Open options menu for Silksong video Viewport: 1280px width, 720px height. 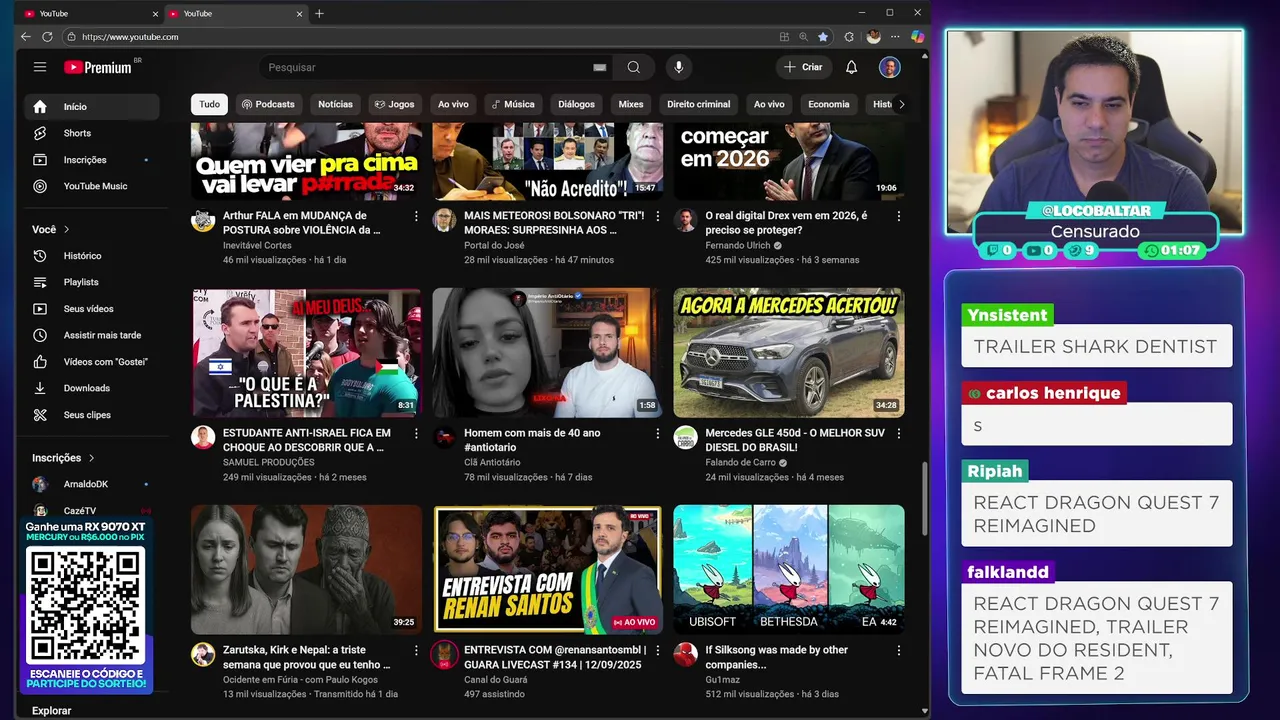898,651
